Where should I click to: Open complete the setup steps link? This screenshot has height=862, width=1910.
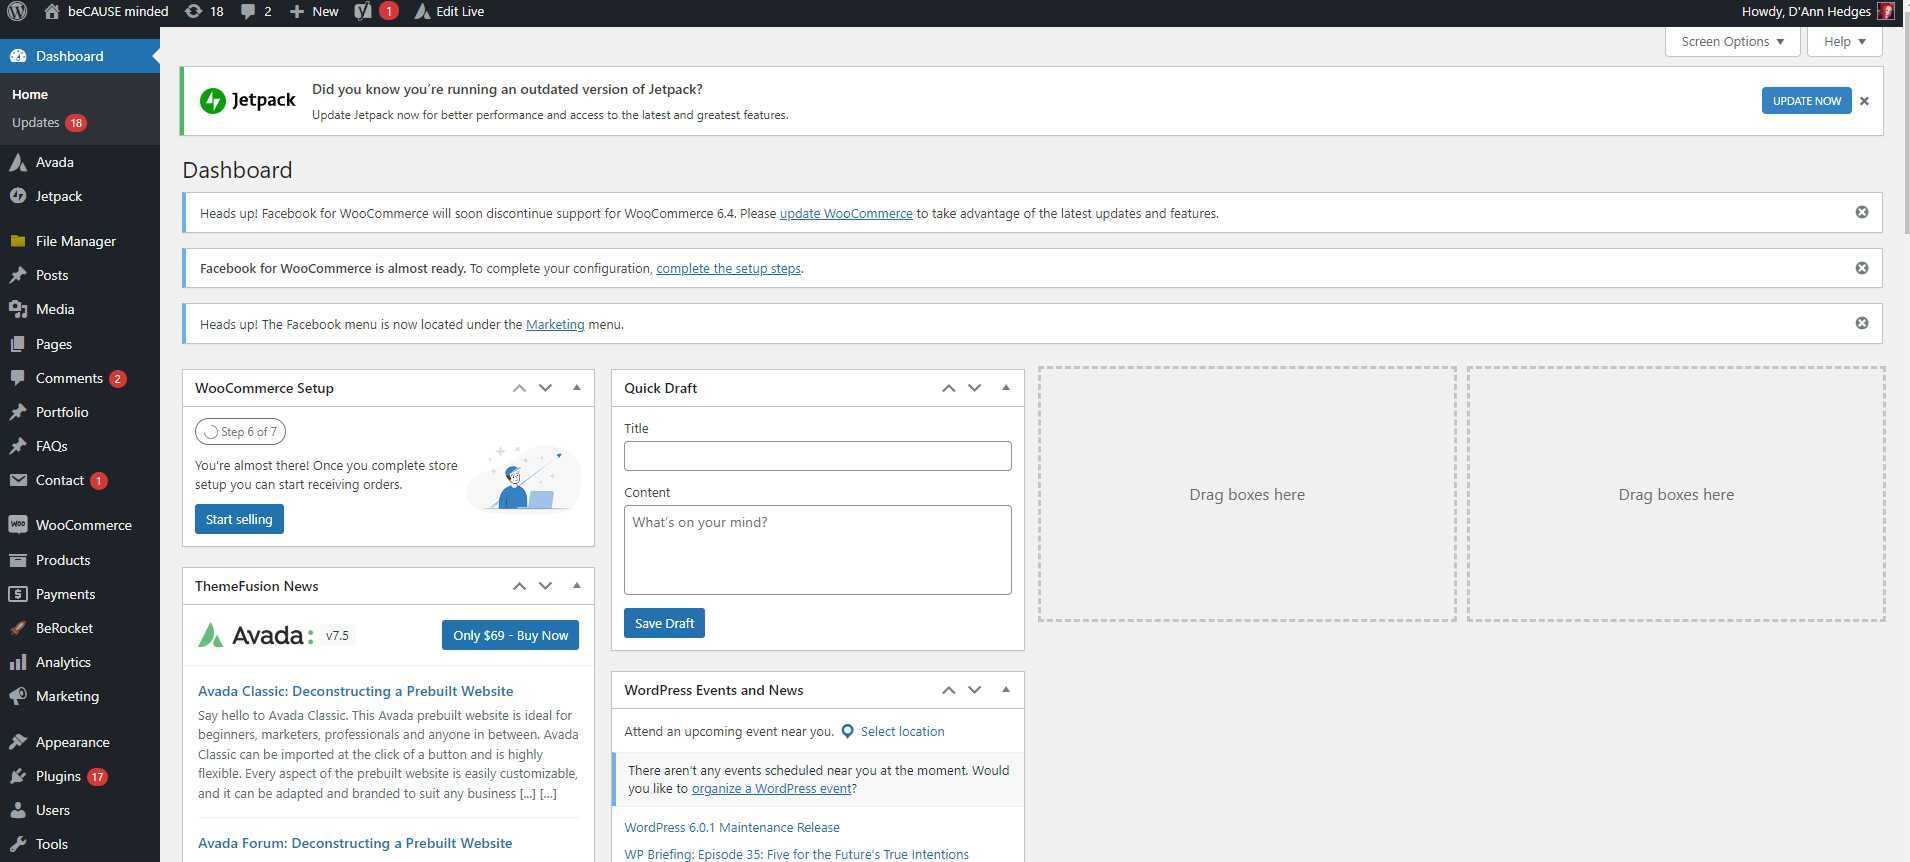click(x=728, y=268)
